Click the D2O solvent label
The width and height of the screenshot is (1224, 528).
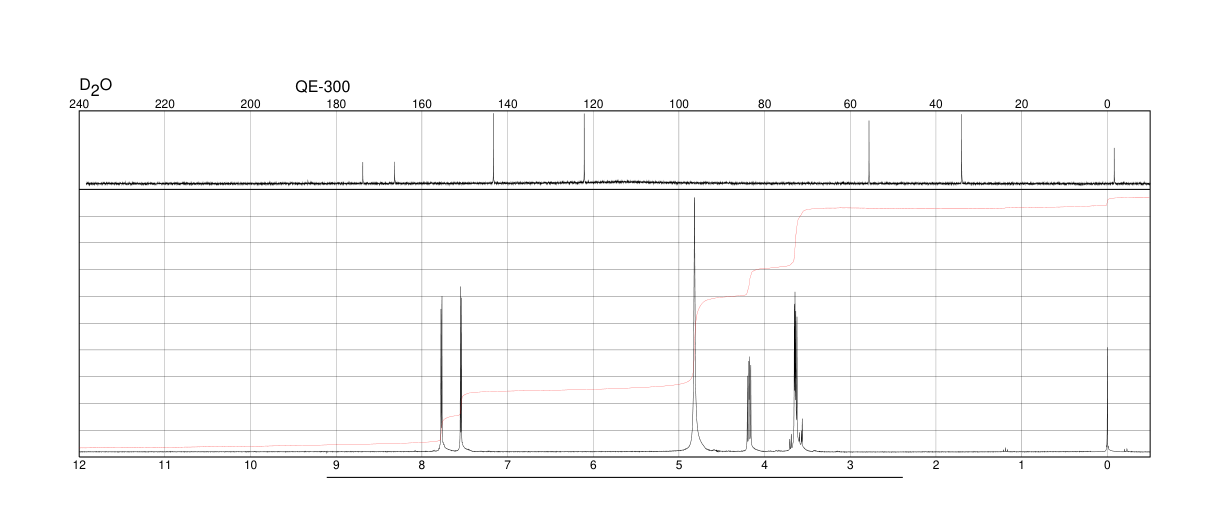(95, 87)
